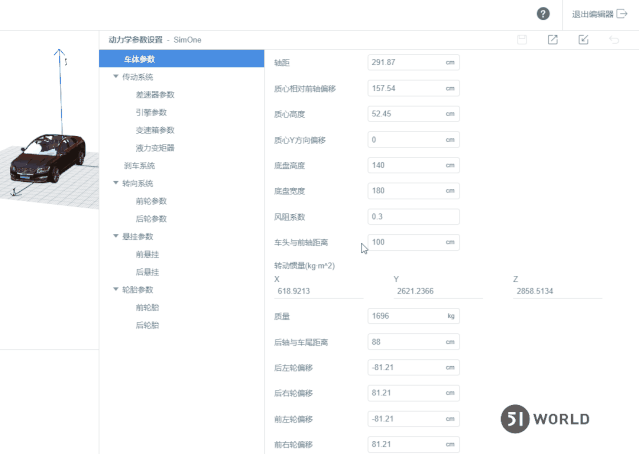Click the 质量 field 1696 kg

tap(413, 316)
